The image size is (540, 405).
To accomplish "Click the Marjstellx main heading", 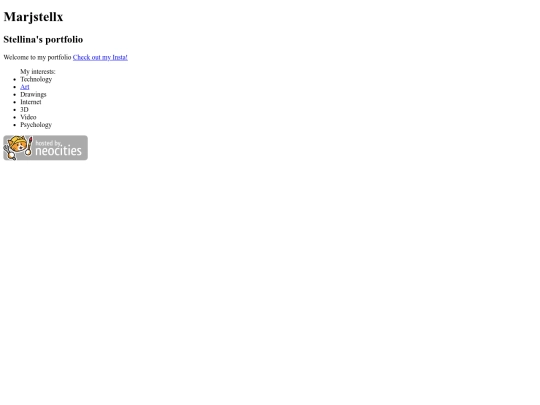I will point(33,17).
